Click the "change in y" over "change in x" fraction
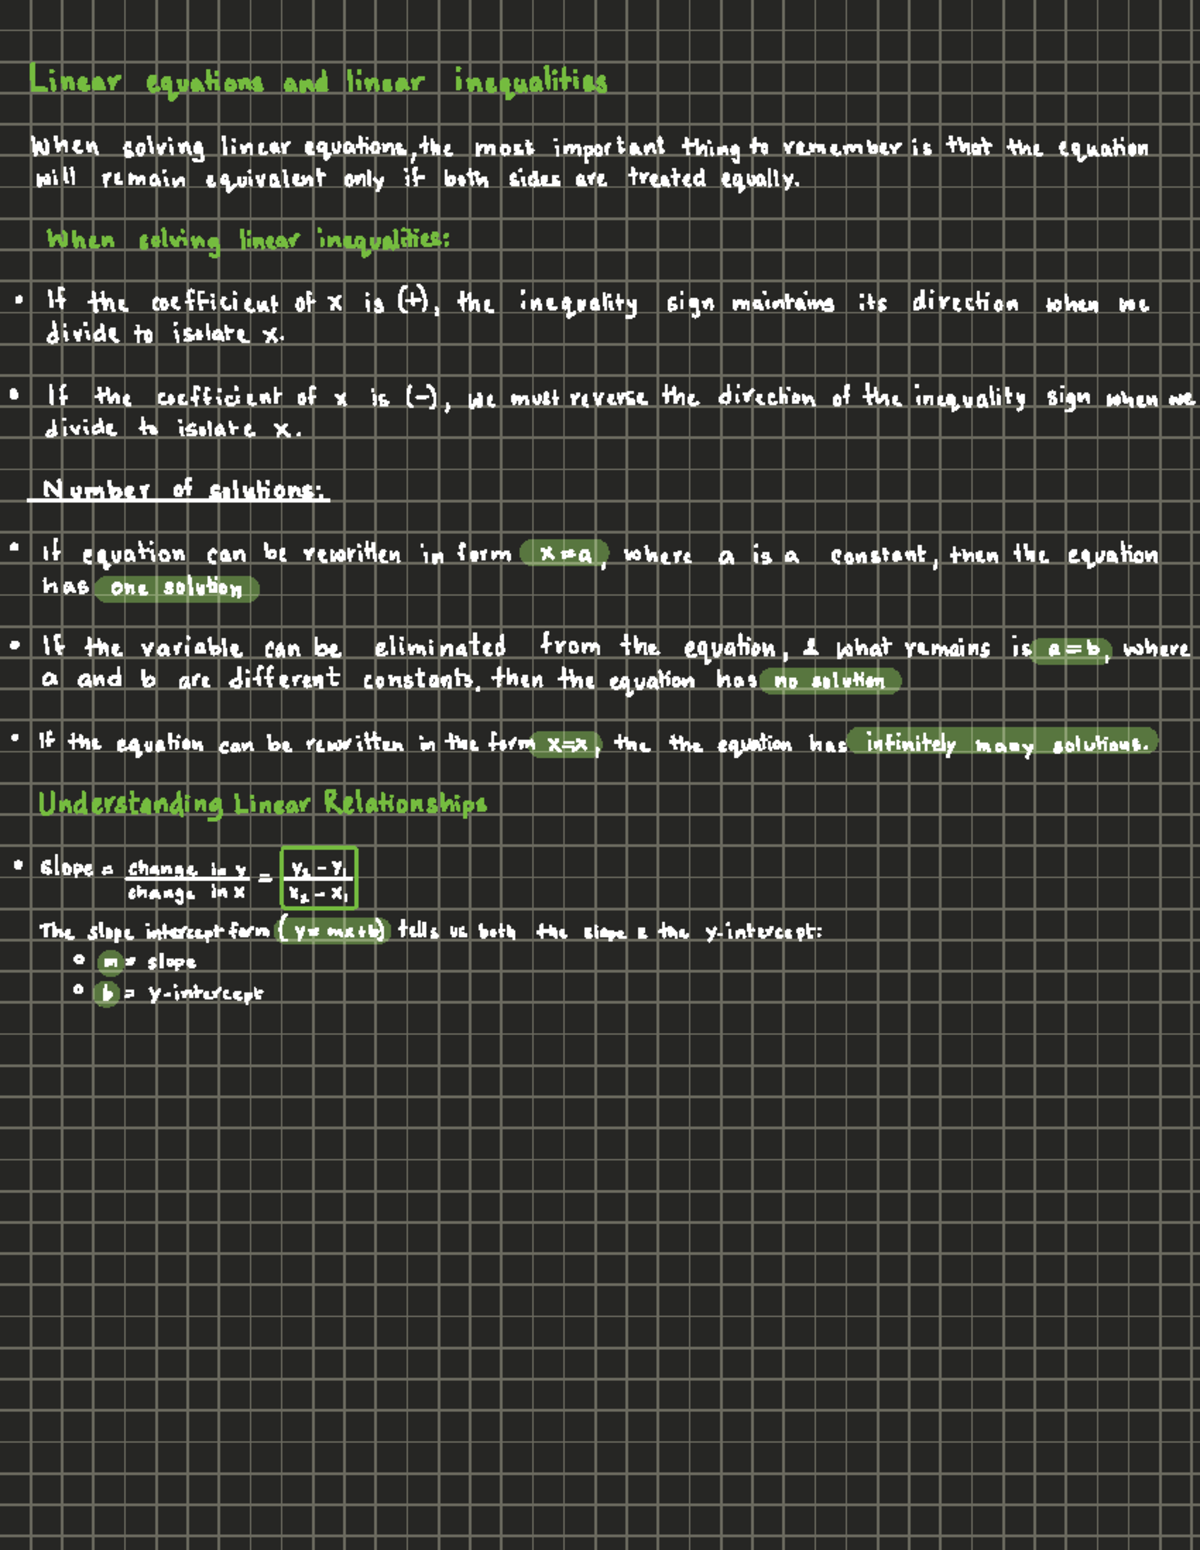Screen dimensions: 1200x1550 (187, 880)
